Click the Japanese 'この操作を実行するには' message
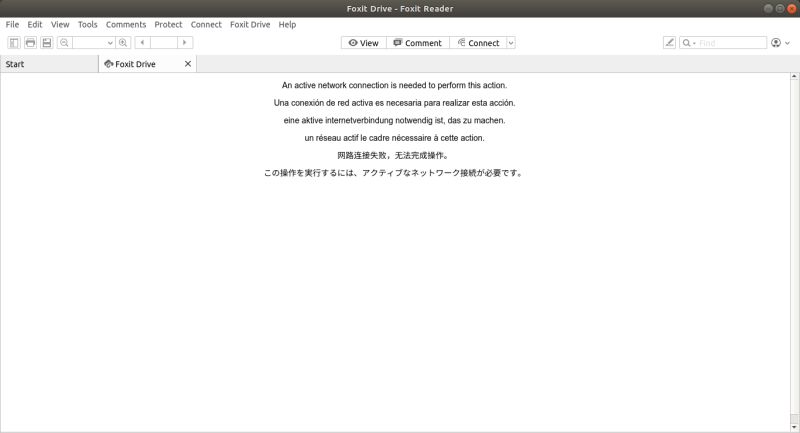The height and width of the screenshot is (433, 800). coord(393,173)
